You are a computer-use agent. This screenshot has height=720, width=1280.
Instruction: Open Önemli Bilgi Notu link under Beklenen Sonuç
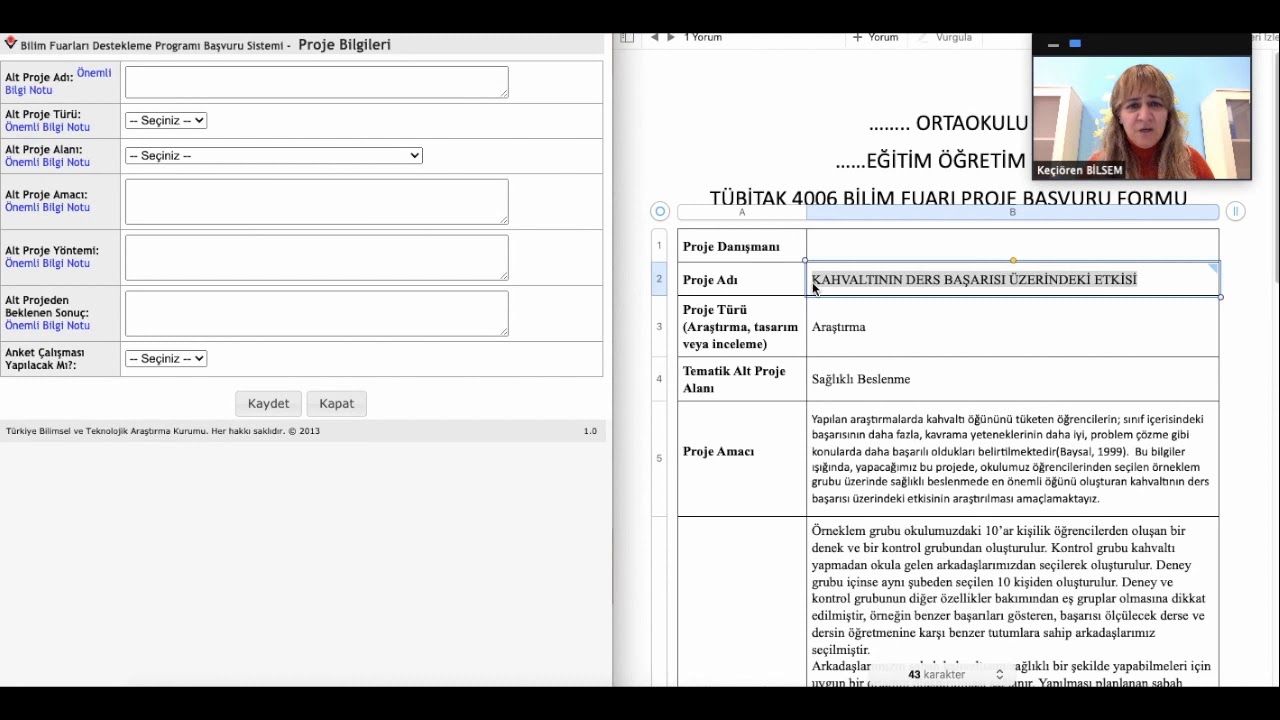47,325
